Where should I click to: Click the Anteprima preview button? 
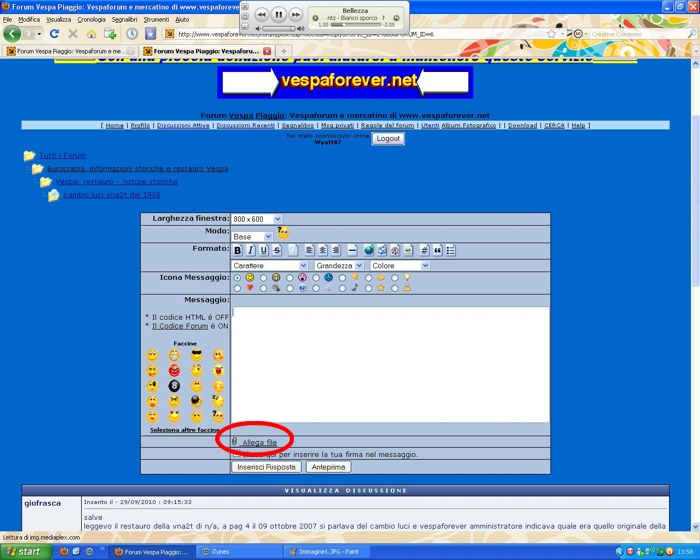328,467
